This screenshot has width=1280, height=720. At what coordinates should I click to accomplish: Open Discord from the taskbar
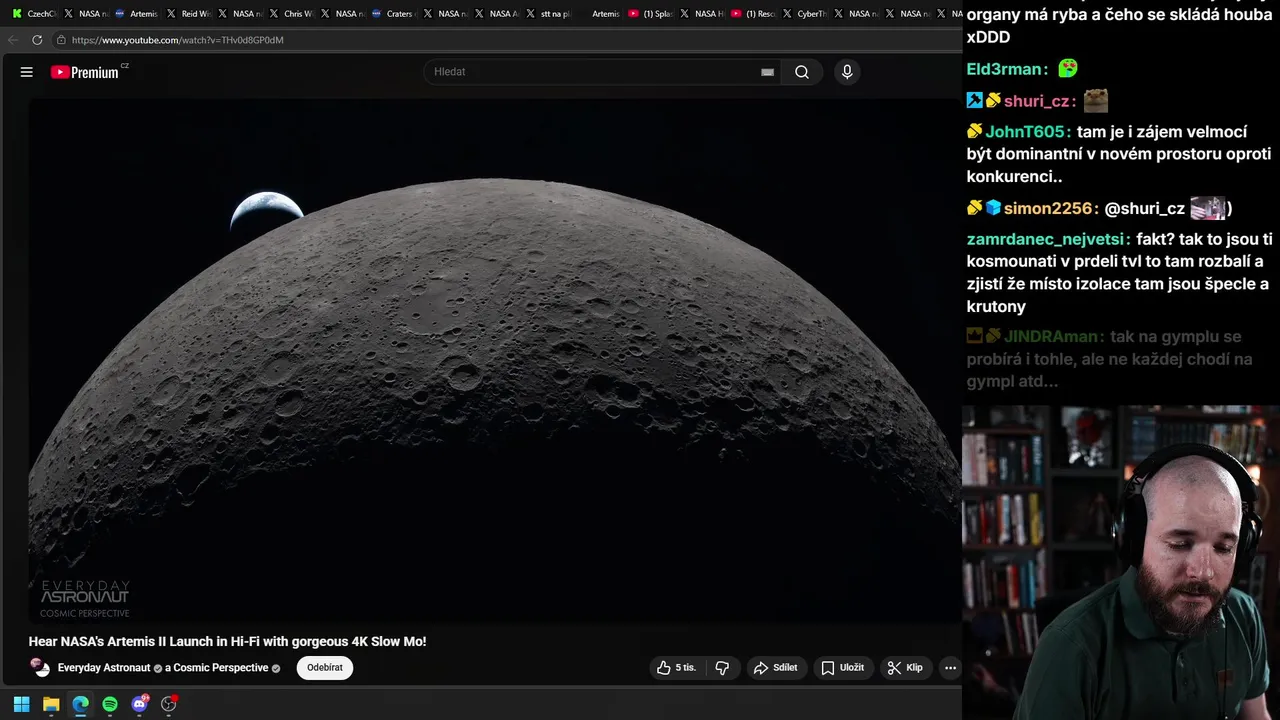140,704
